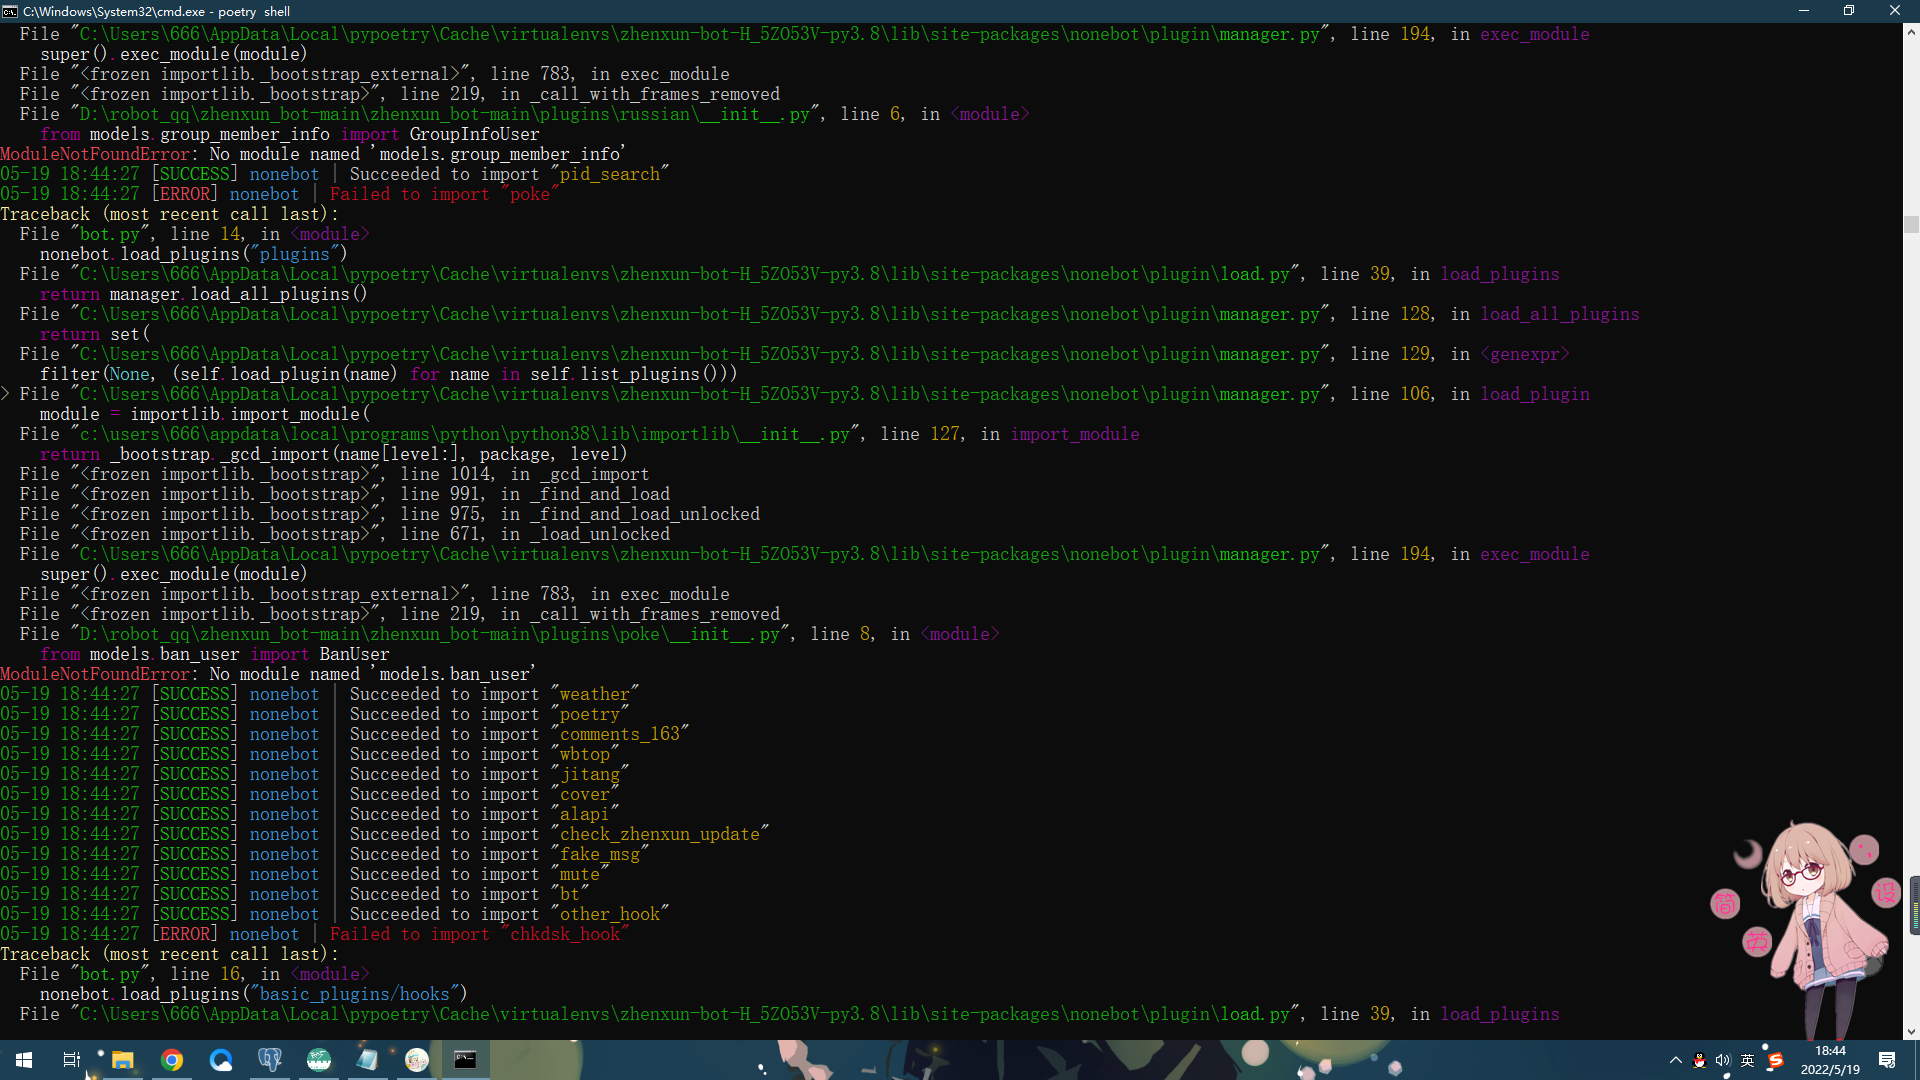Screen dimensions: 1920x1080
Task: Click the console scrollbar down arrow
Action: pos(1911,1031)
